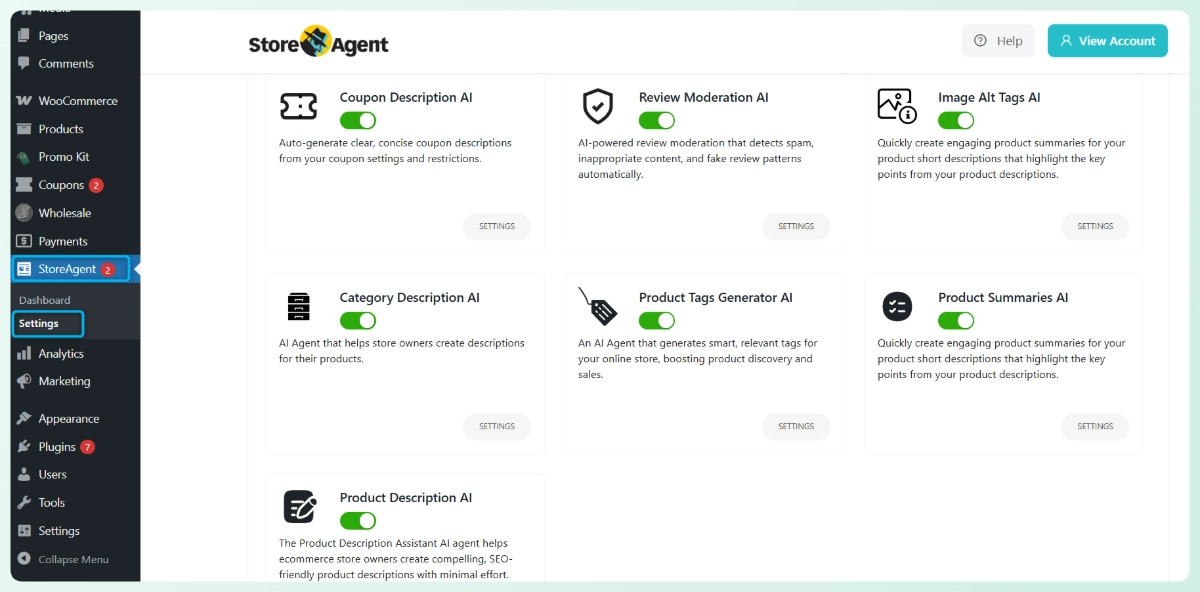This screenshot has height=592, width=1200.
Task: Go to Analytics in the sidebar
Action: pos(61,354)
